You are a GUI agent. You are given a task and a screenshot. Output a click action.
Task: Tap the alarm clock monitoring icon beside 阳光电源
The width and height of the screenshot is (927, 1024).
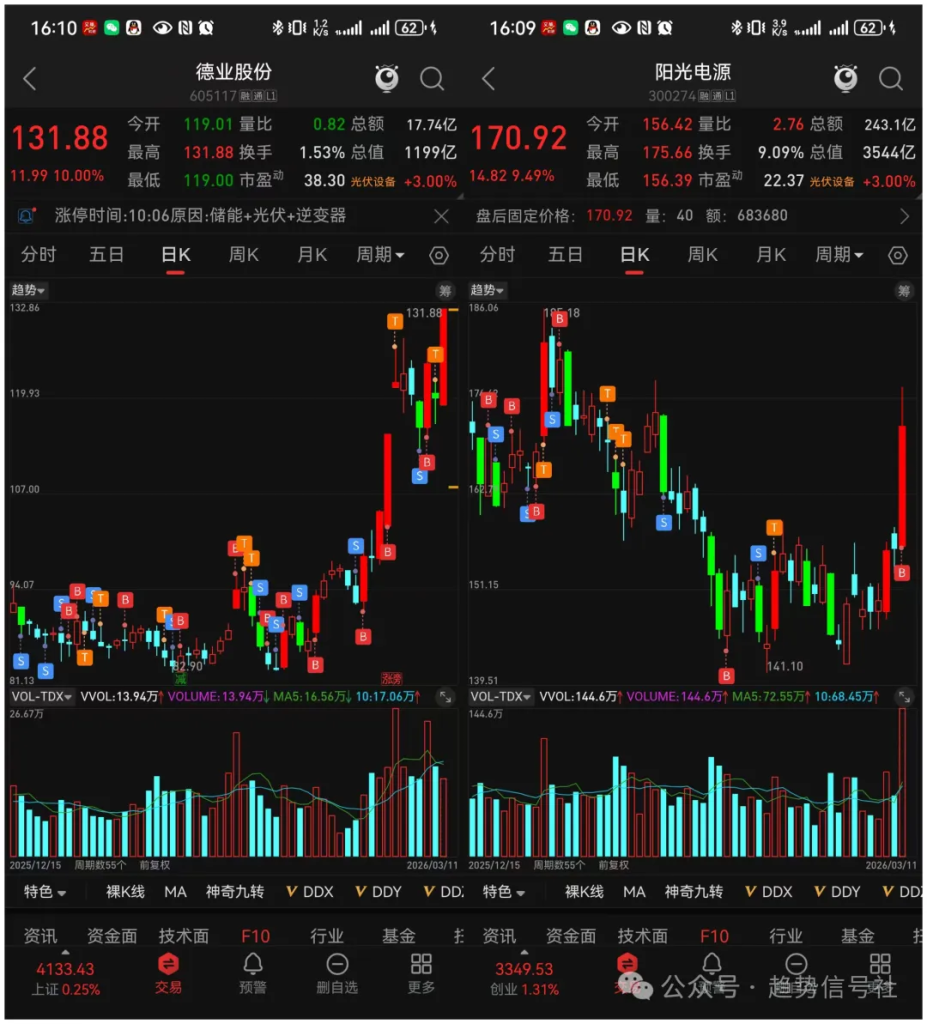click(x=845, y=79)
